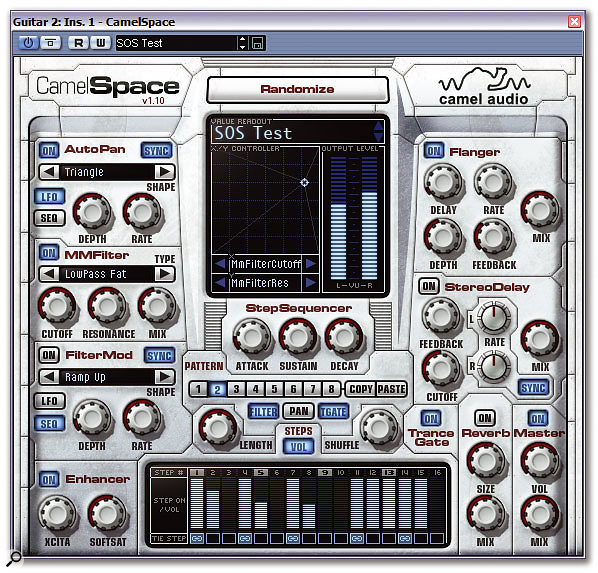
Task: Toggle StereoDelay SYNC button
Action: coord(534,388)
